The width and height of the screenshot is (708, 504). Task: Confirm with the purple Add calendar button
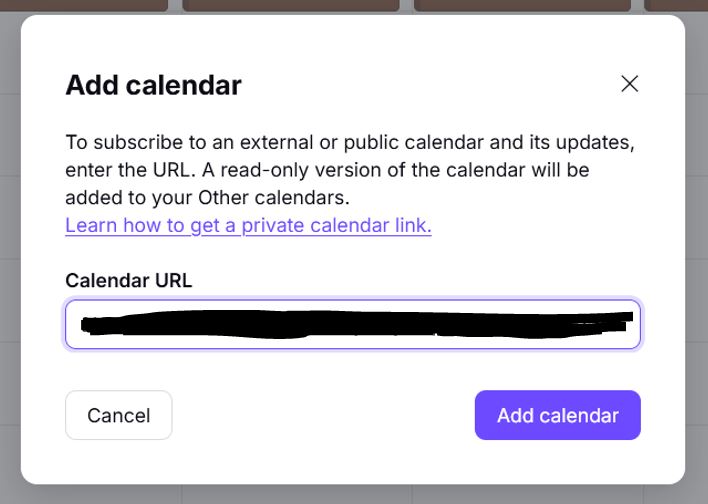pos(557,415)
